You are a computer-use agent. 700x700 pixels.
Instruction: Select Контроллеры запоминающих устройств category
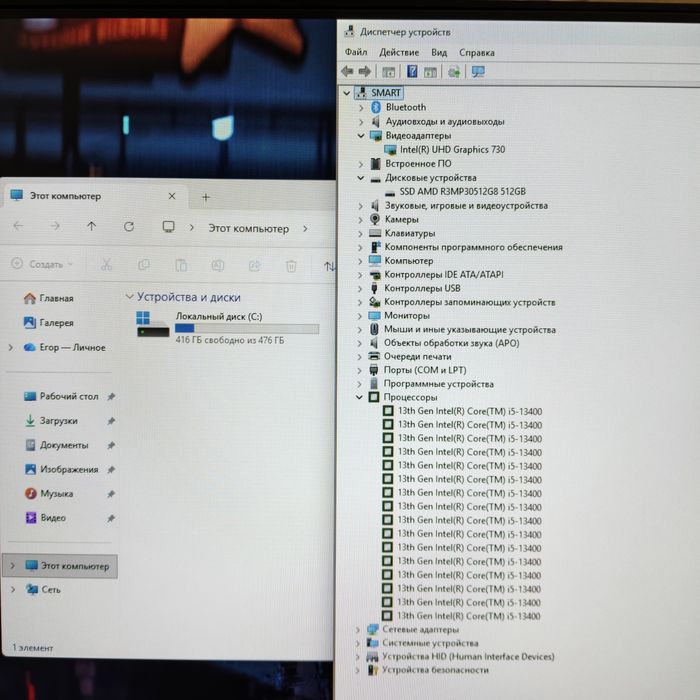pyautogui.click(x=470, y=302)
